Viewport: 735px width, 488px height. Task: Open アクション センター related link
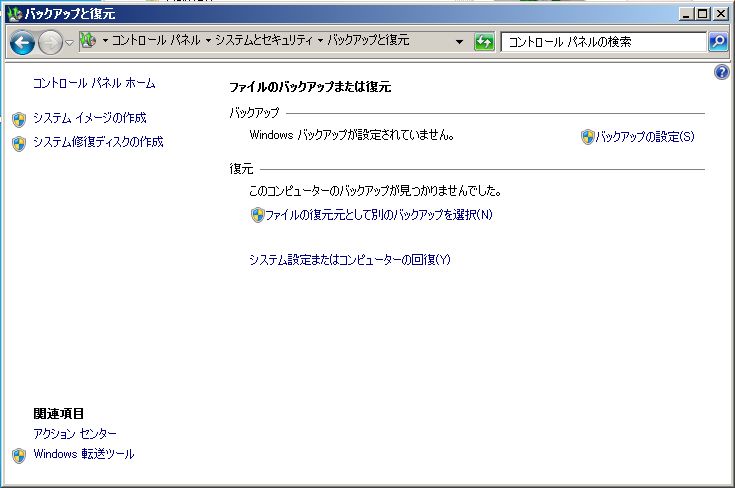75,434
